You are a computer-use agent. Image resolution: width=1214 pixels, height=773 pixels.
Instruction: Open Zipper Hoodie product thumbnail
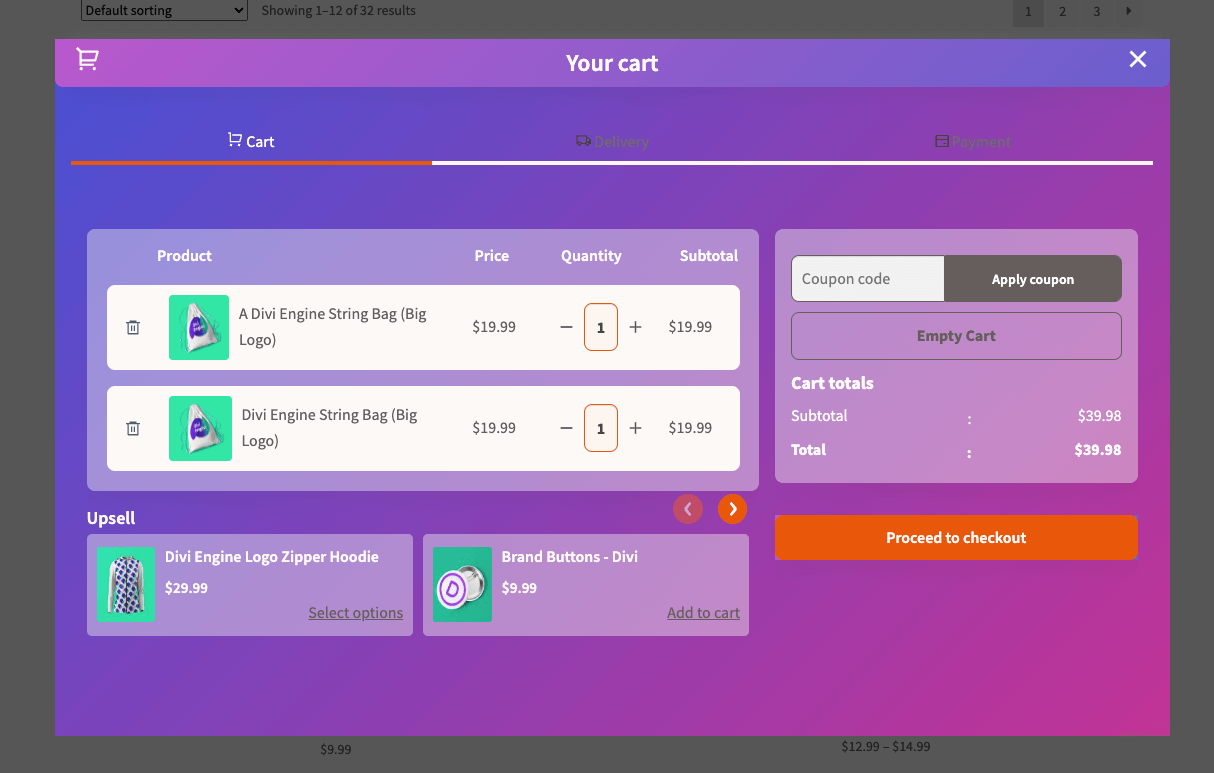tap(126, 584)
